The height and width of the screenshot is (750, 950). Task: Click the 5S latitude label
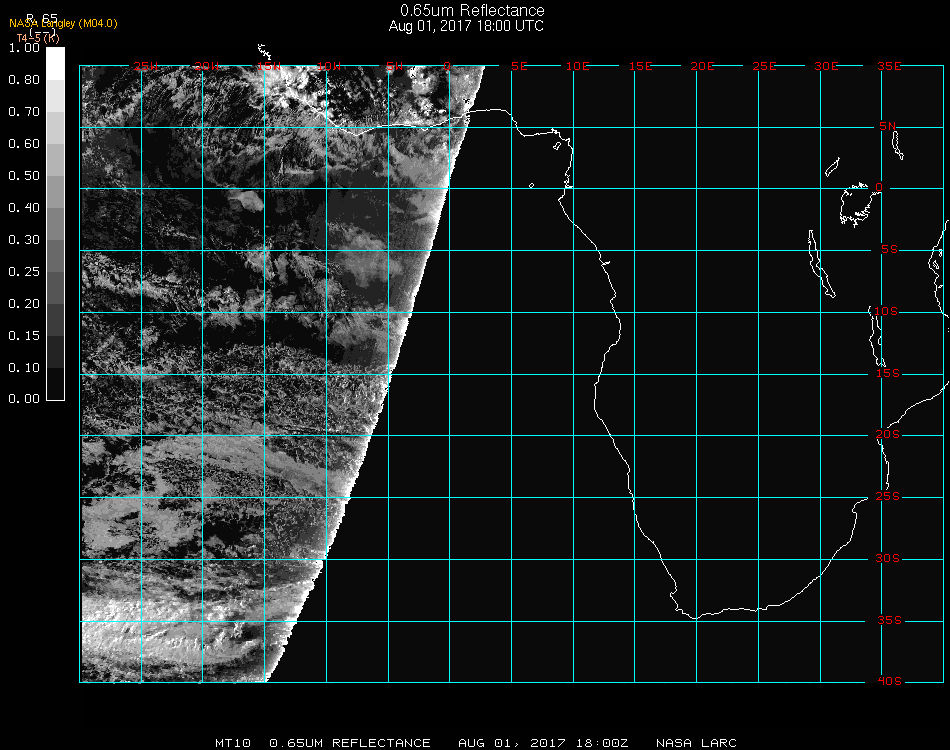click(889, 250)
